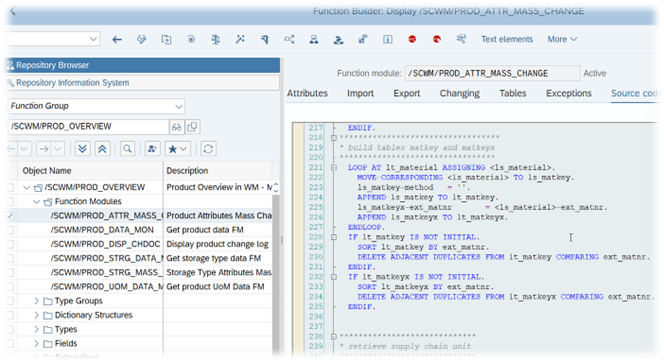Fold the LOOP AT block on line 221

(x=334, y=168)
